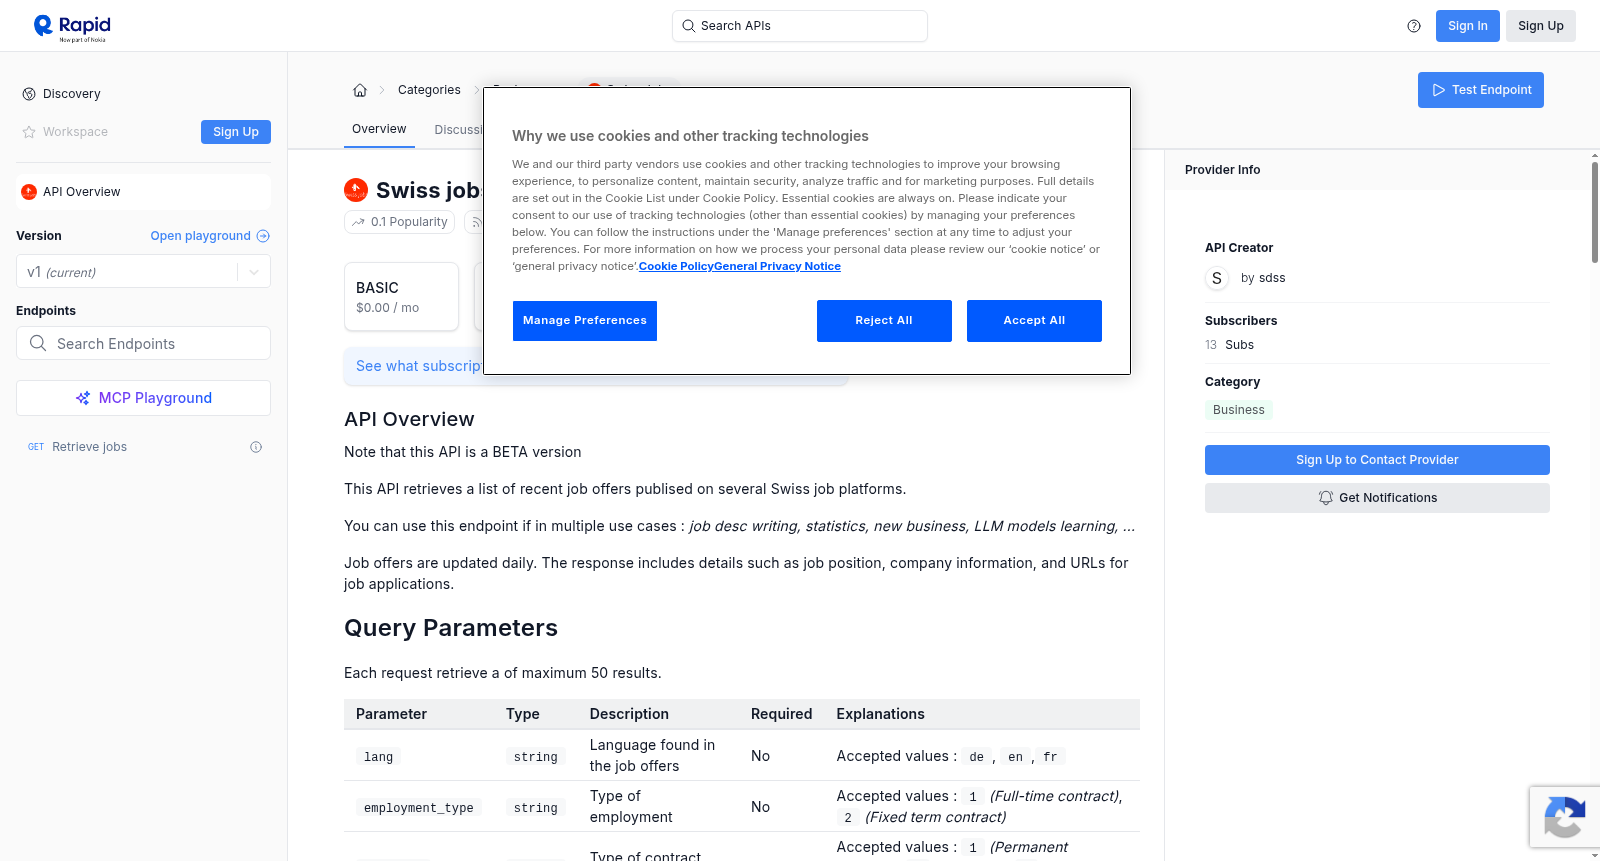
Task: Select the BASIC pricing plan card
Action: pyautogui.click(x=401, y=297)
